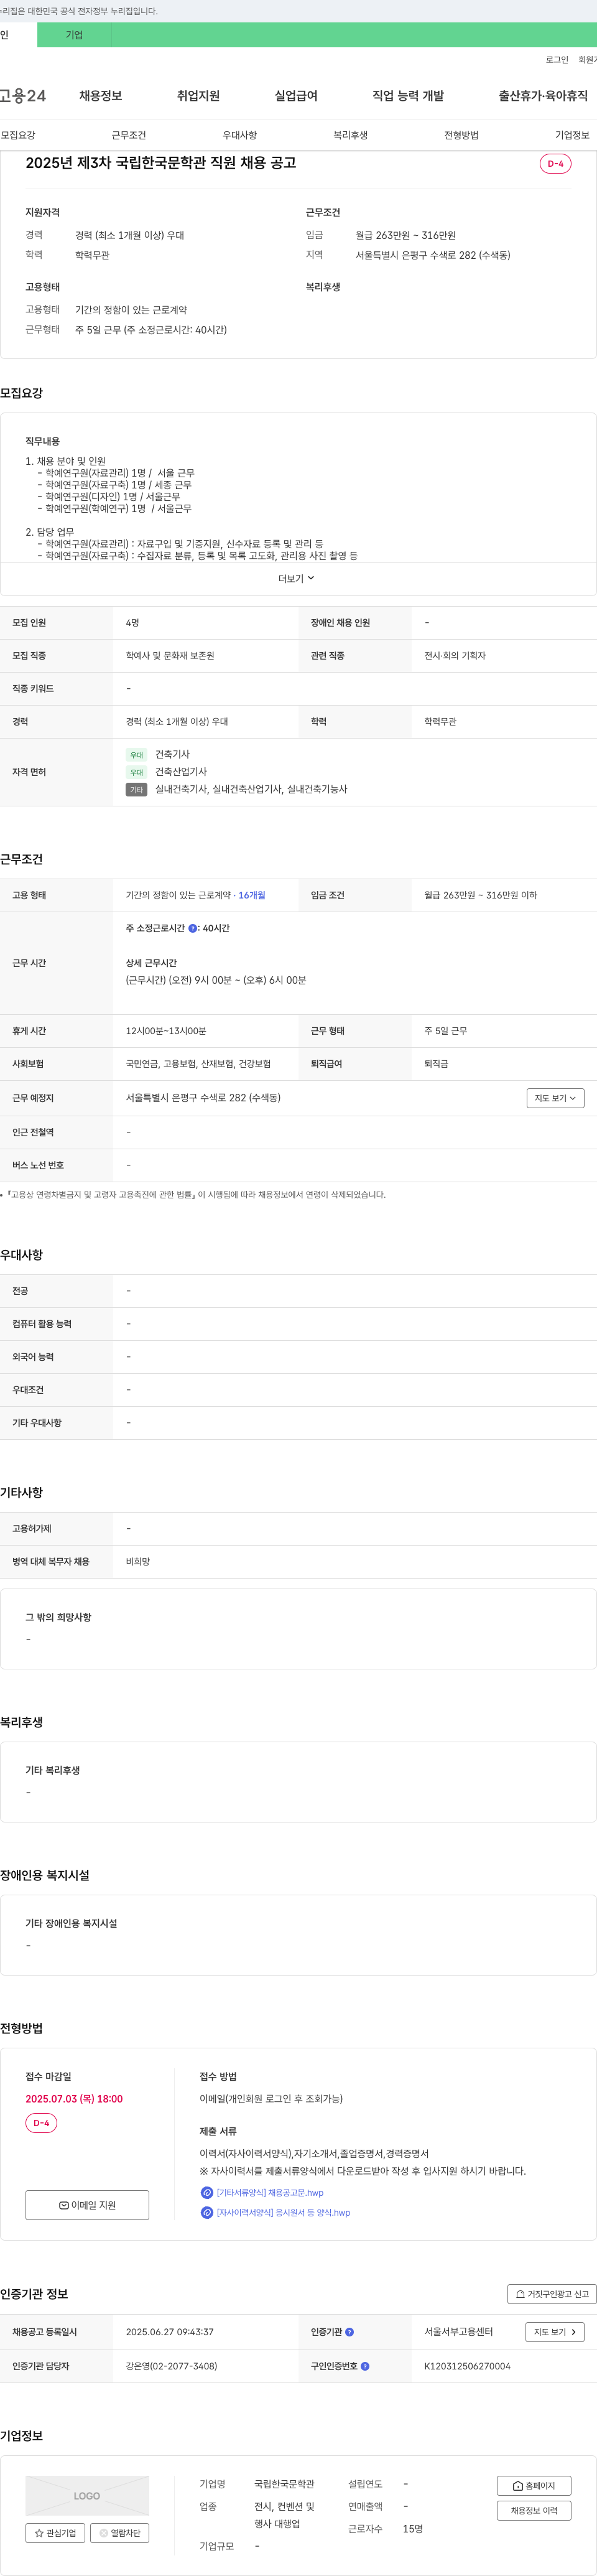
Task: Click the job title 2025년 제3차 국립한국문학관 직원 채용 공고
Action: pos(161,163)
